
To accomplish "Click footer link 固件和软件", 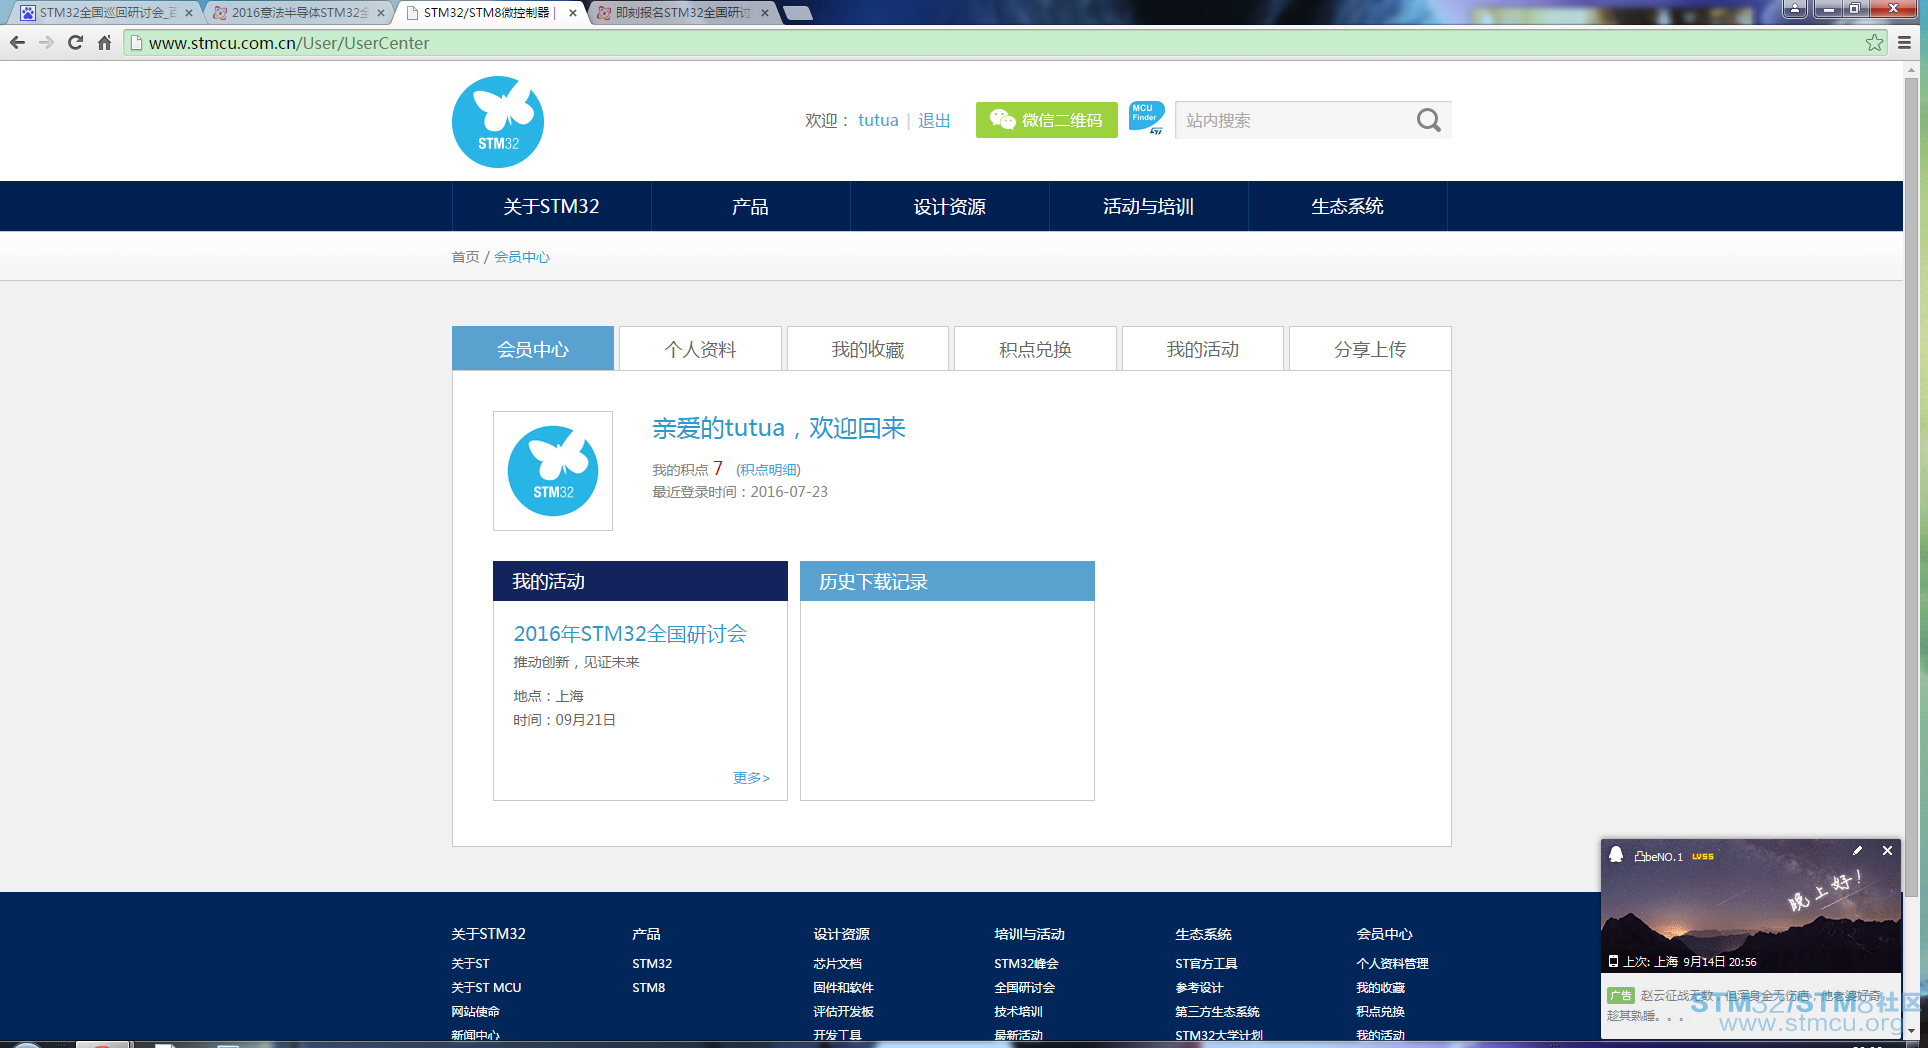I will pyautogui.click(x=843, y=987).
